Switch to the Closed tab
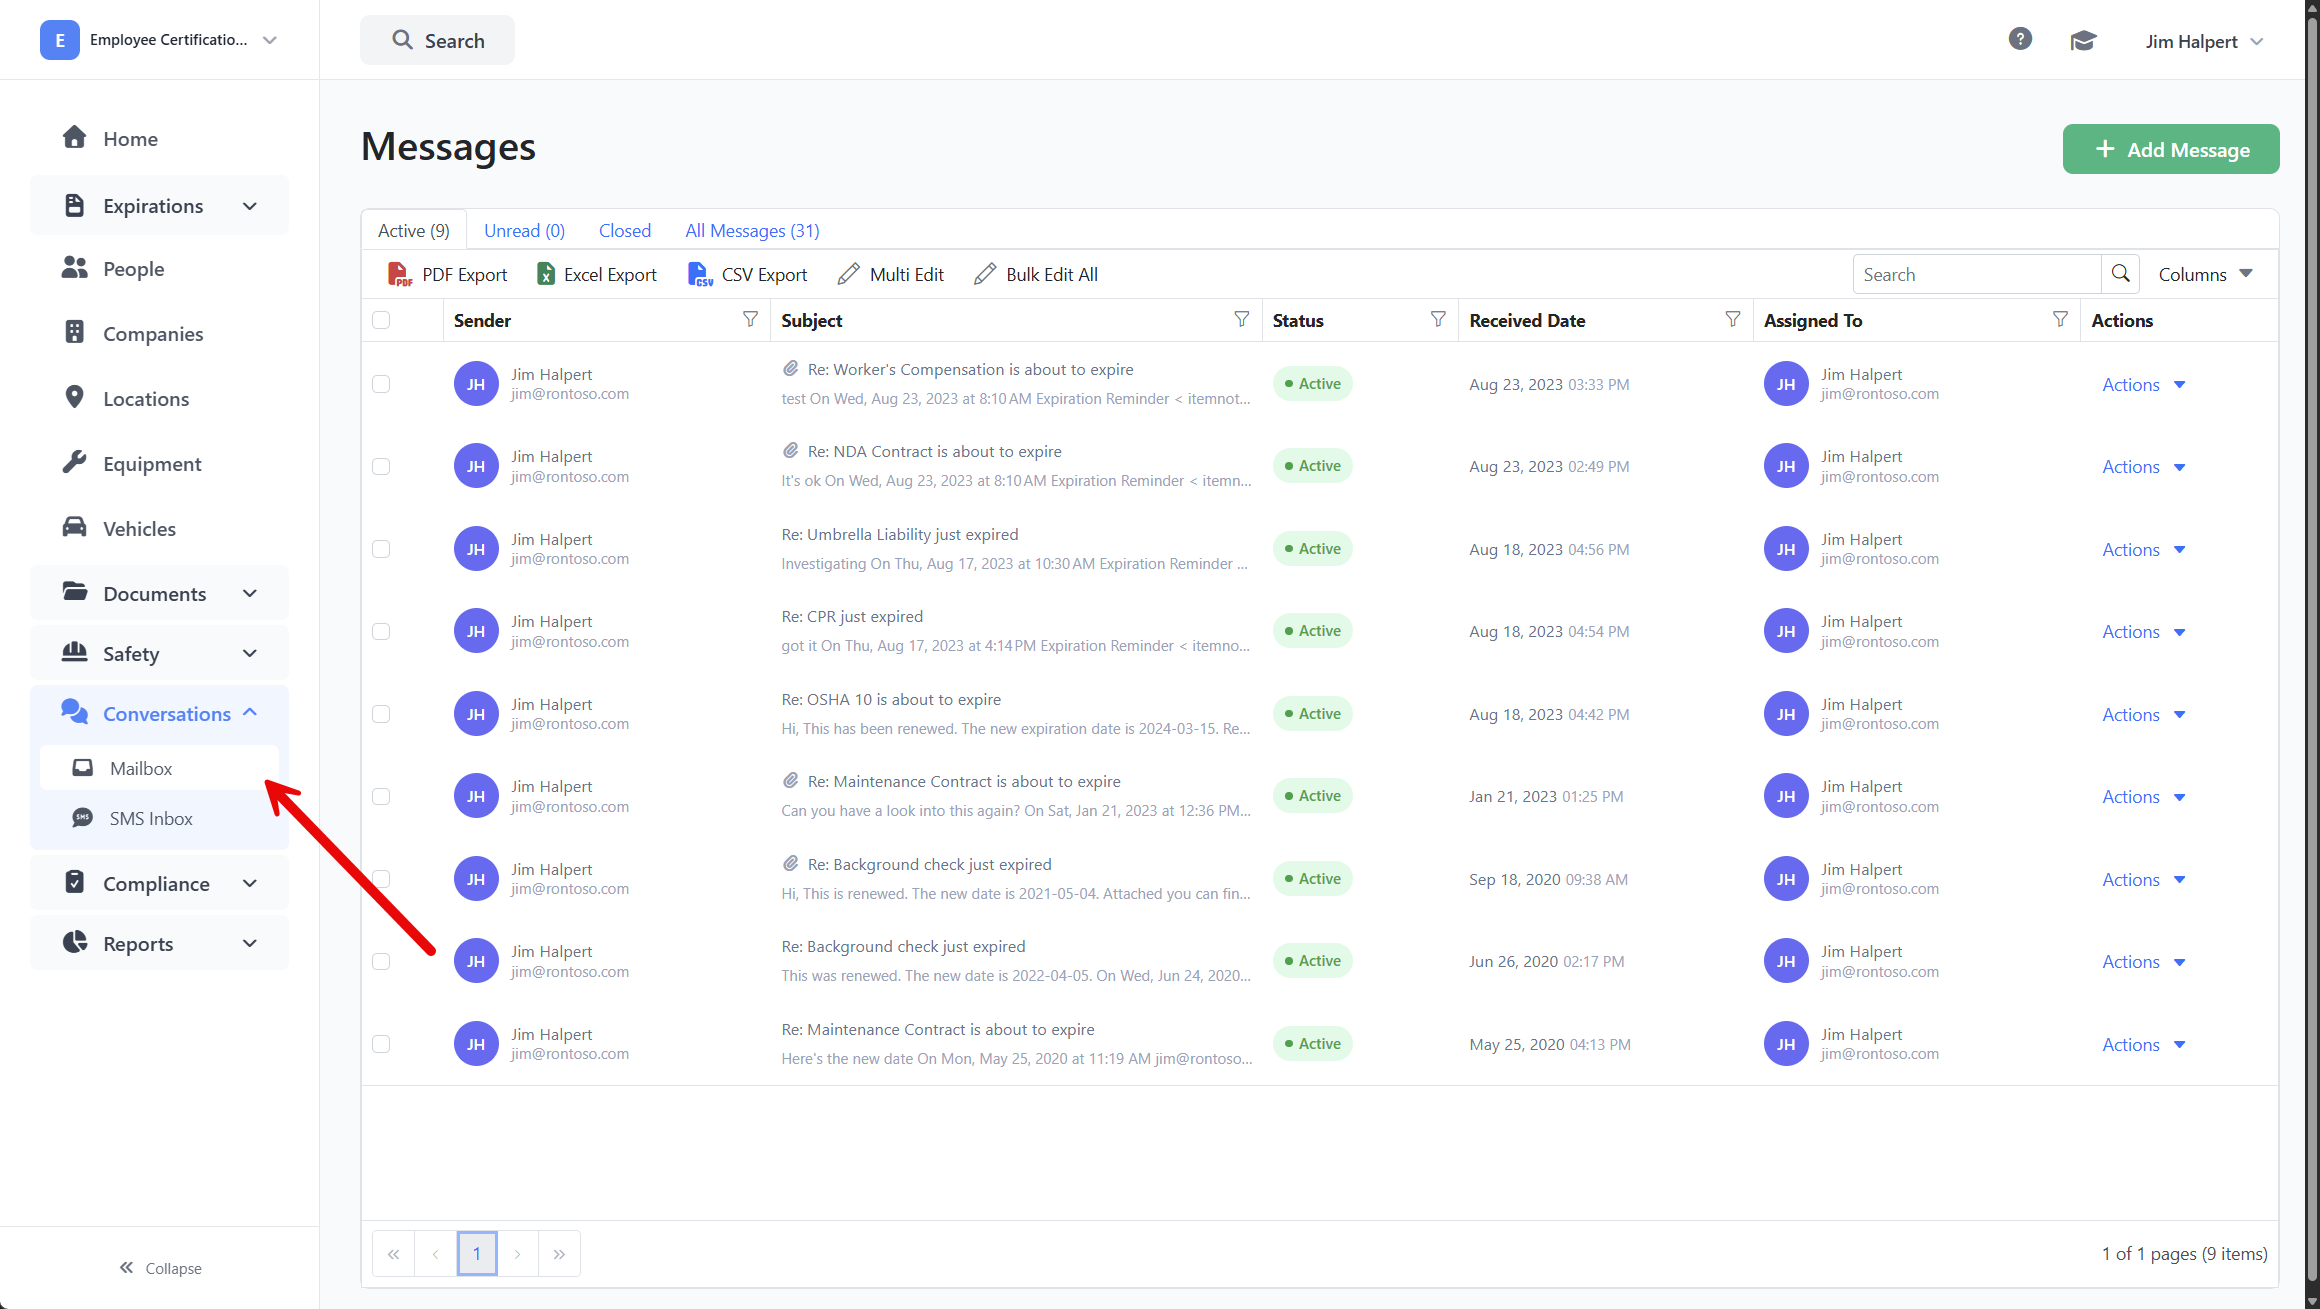 [624, 231]
